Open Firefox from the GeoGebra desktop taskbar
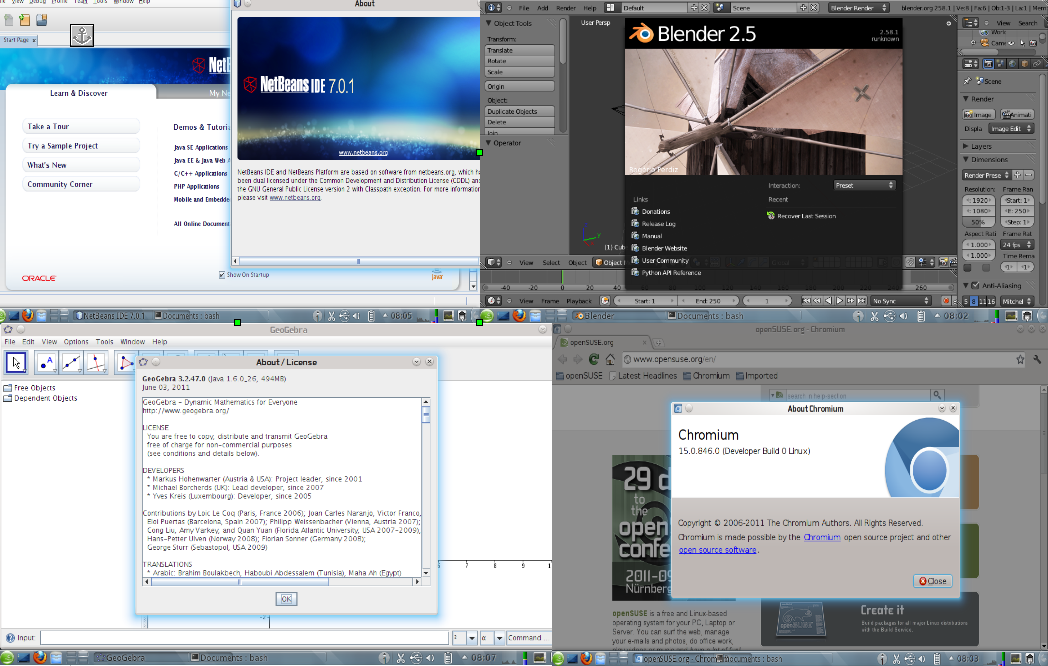The image size is (1048, 666). pos(39,658)
